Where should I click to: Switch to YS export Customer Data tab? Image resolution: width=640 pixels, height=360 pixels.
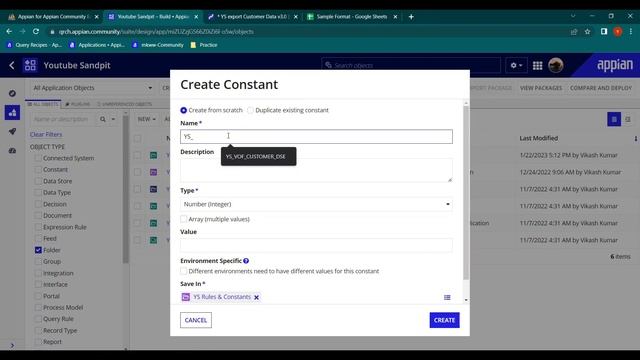click(x=252, y=17)
